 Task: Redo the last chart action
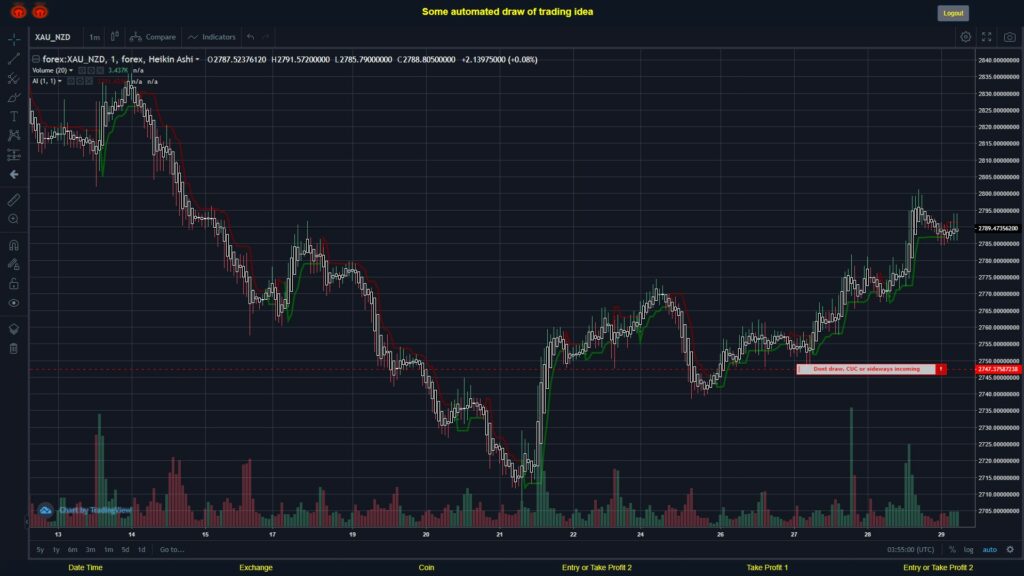point(266,37)
